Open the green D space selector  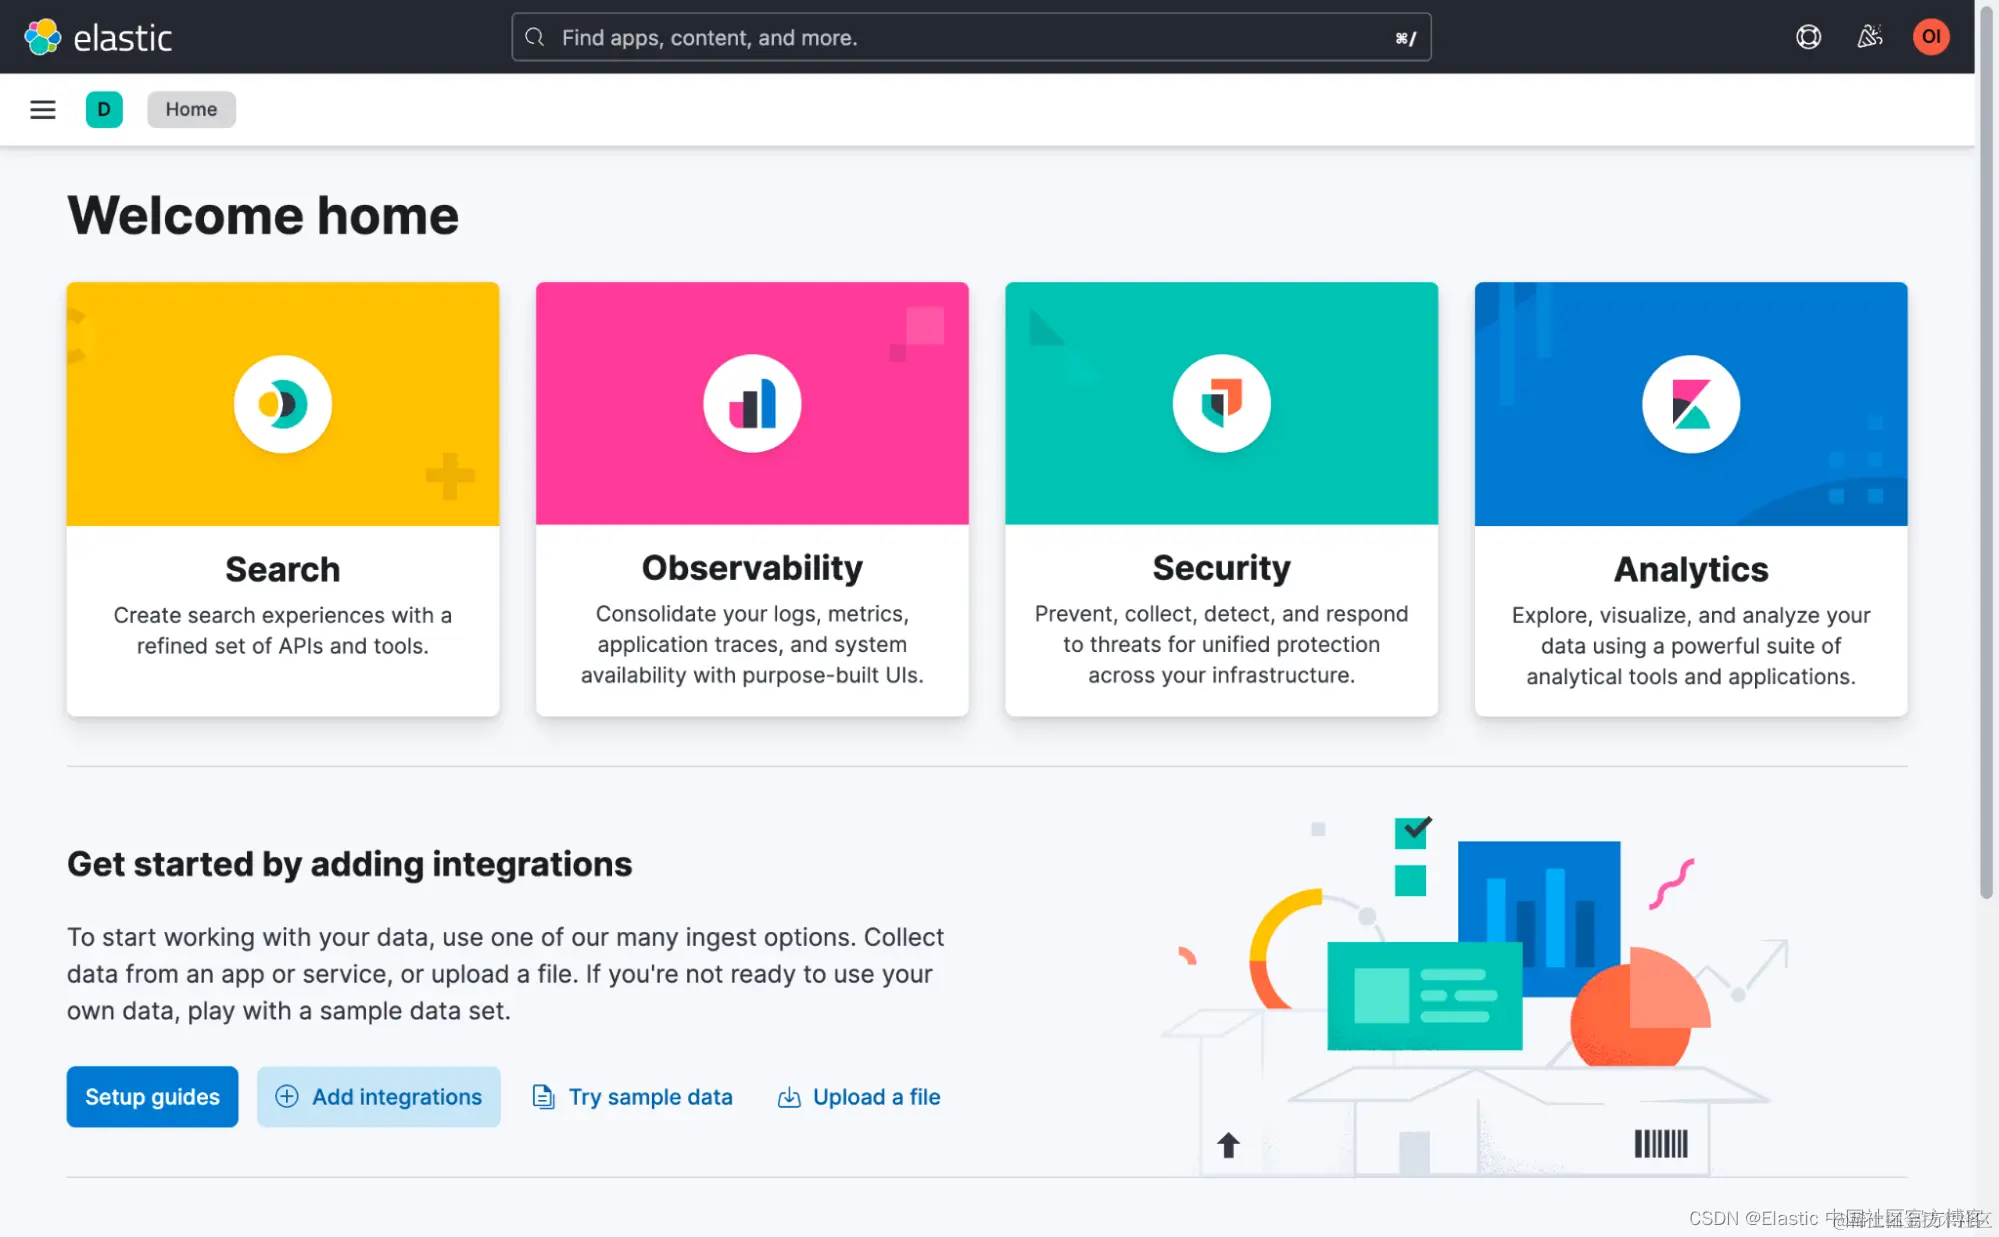tap(104, 110)
